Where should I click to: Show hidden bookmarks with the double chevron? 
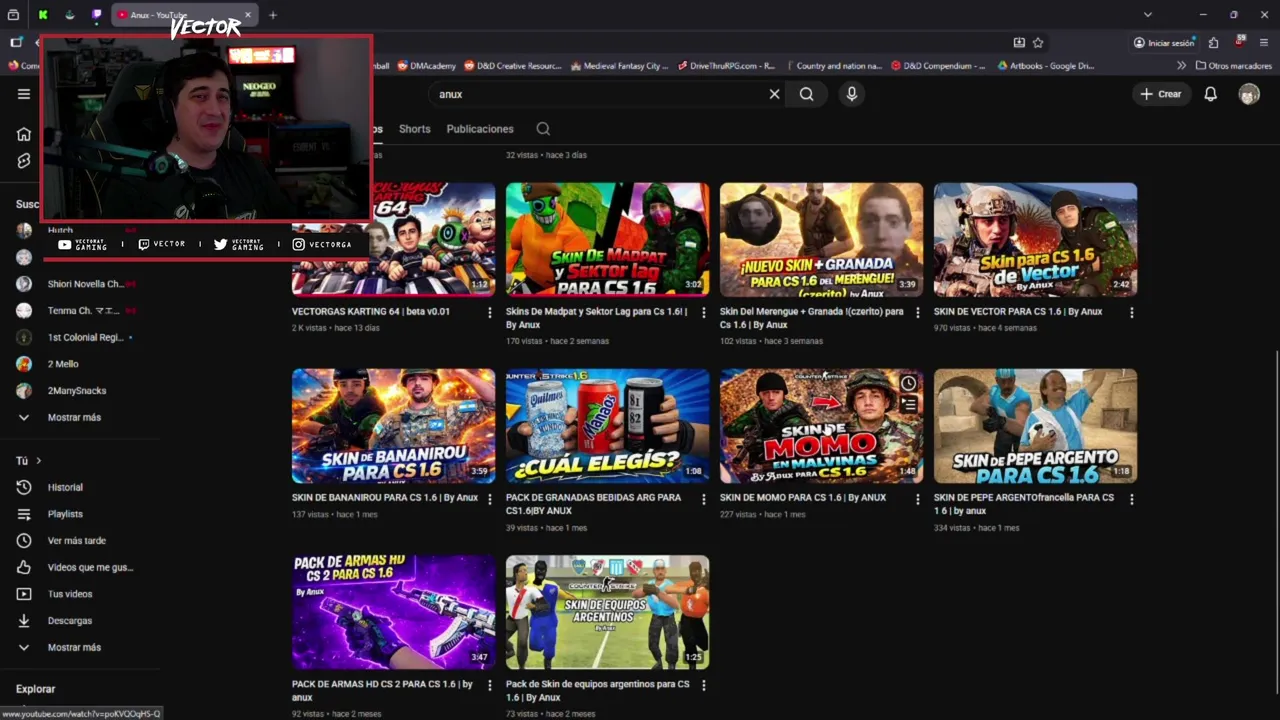coord(1181,66)
